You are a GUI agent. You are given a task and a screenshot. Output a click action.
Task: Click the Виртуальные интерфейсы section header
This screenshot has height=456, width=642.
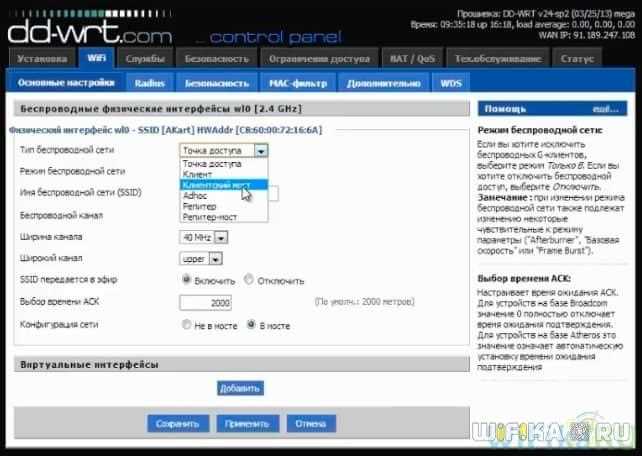pos(242,364)
